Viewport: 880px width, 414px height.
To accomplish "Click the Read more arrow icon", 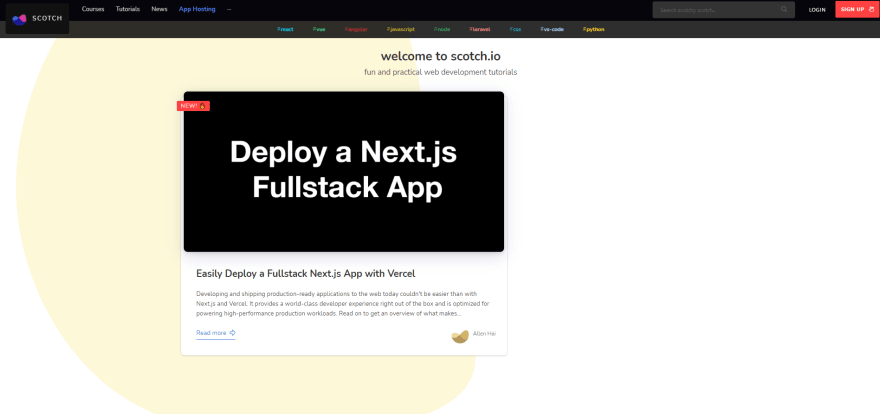I will (x=232, y=333).
